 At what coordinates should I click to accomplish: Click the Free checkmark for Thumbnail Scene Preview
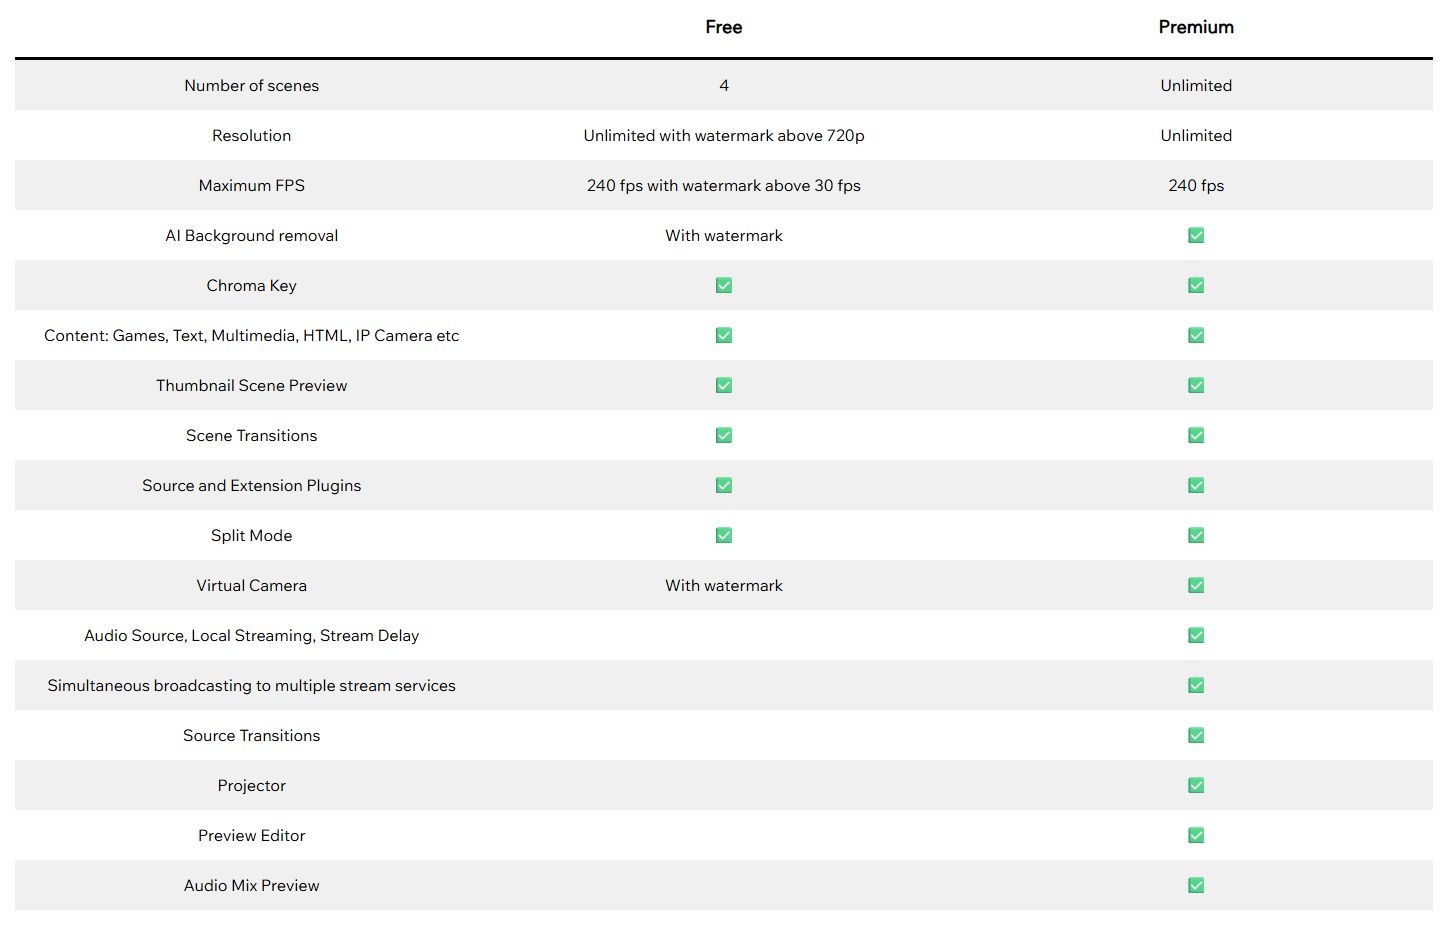tap(724, 386)
